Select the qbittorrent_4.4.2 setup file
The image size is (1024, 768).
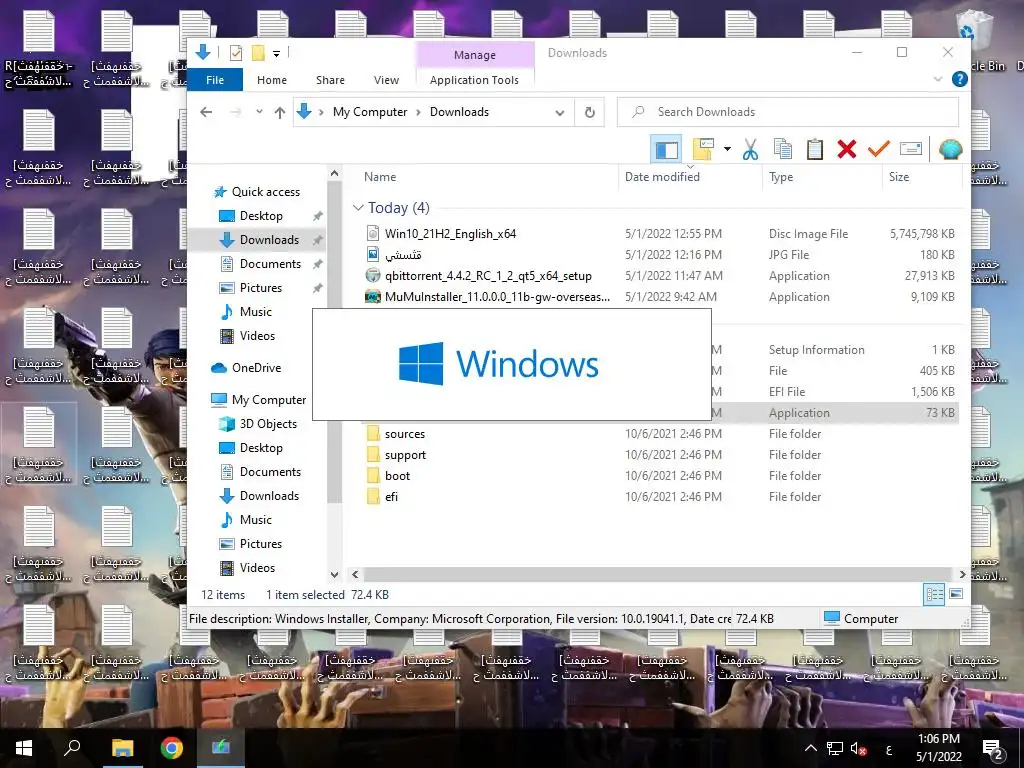coord(488,276)
